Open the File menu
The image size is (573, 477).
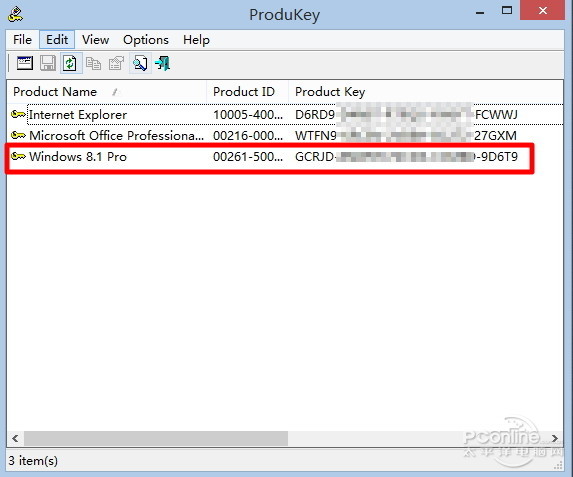coord(22,39)
